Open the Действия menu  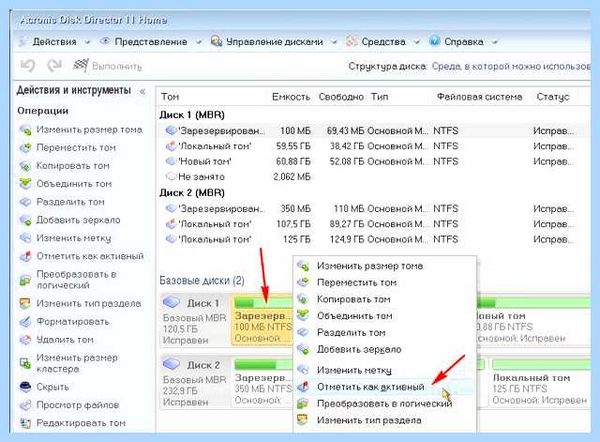click(54, 42)
